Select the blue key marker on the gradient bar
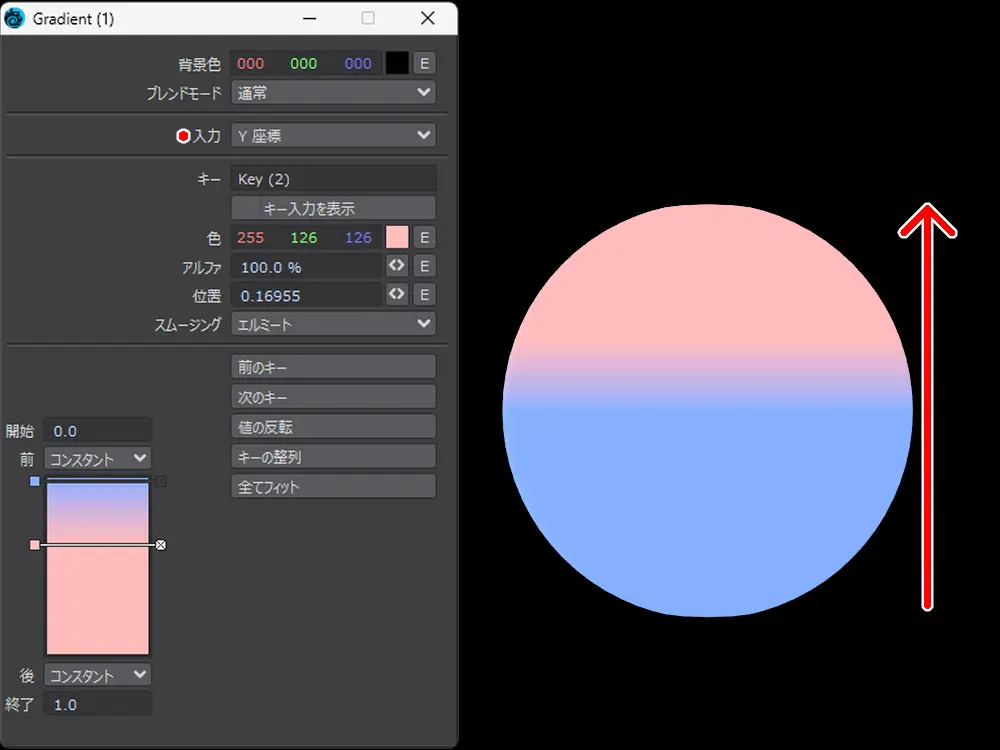Screen dimensions: 1000x750 point(35,481)
